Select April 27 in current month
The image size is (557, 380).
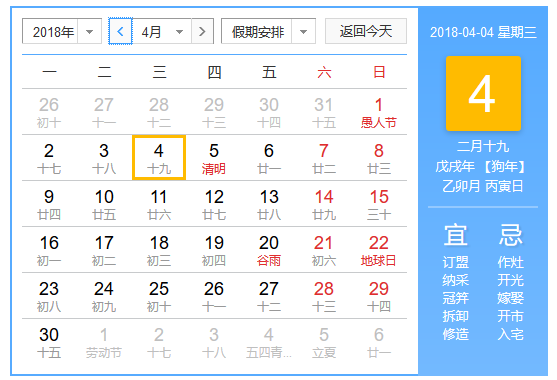click(269, 296)
